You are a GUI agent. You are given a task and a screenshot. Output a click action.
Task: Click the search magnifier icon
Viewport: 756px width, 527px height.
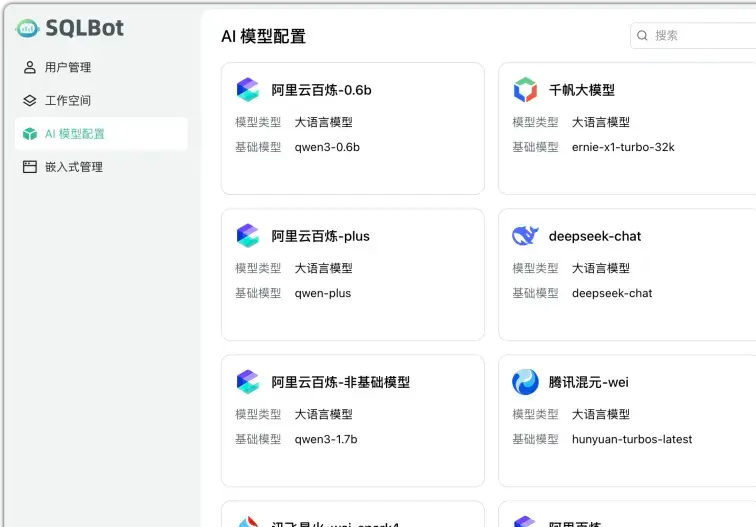point(642,35)
